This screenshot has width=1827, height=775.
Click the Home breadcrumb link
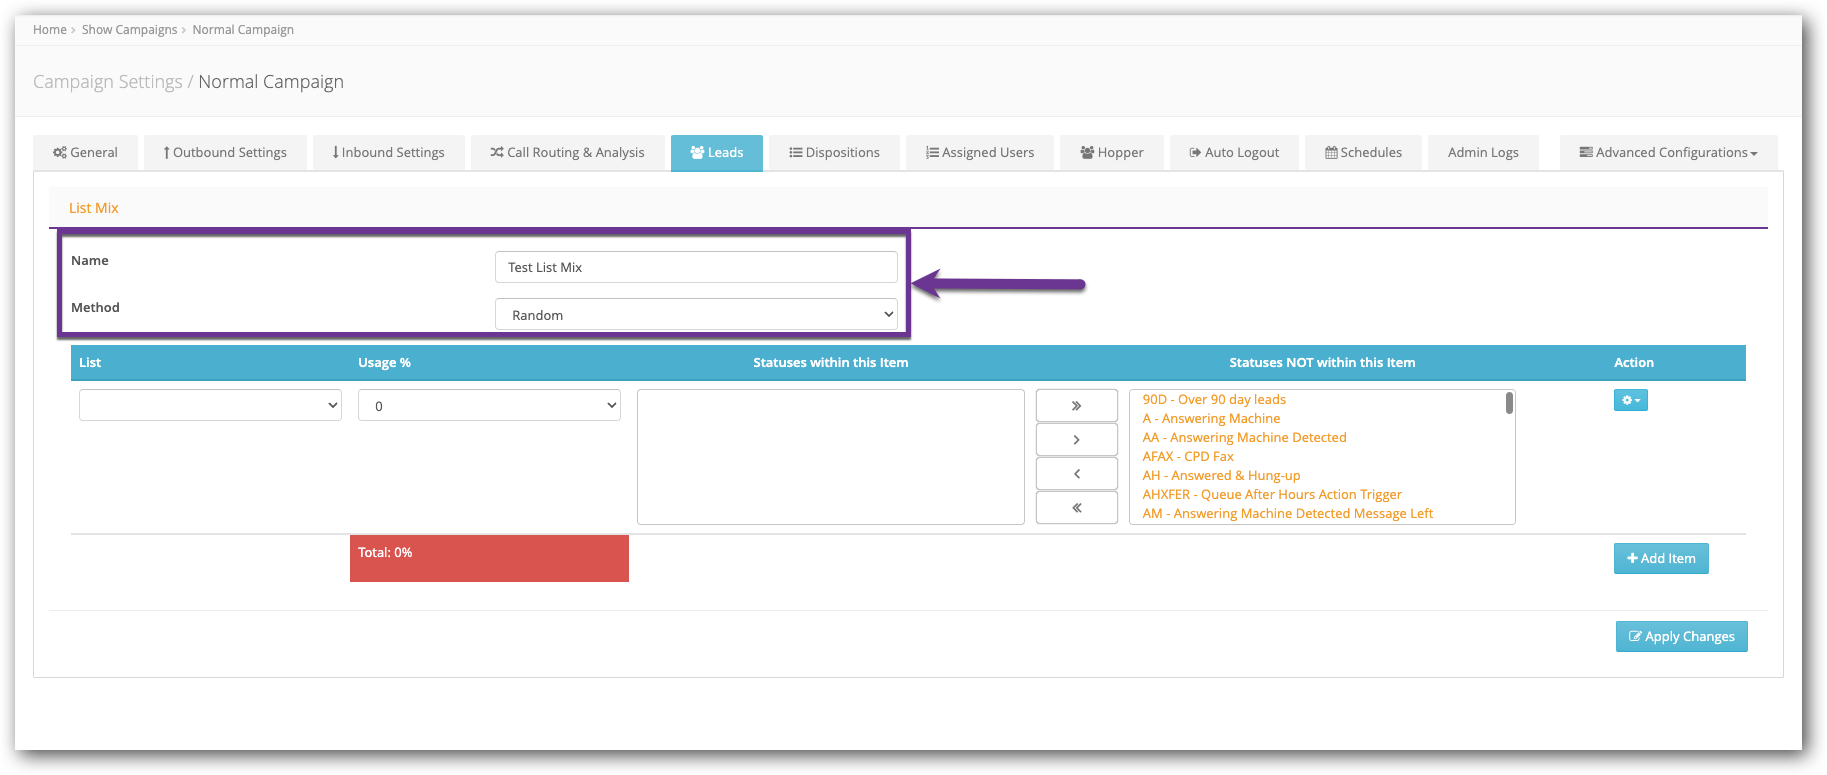click(50, 30)
